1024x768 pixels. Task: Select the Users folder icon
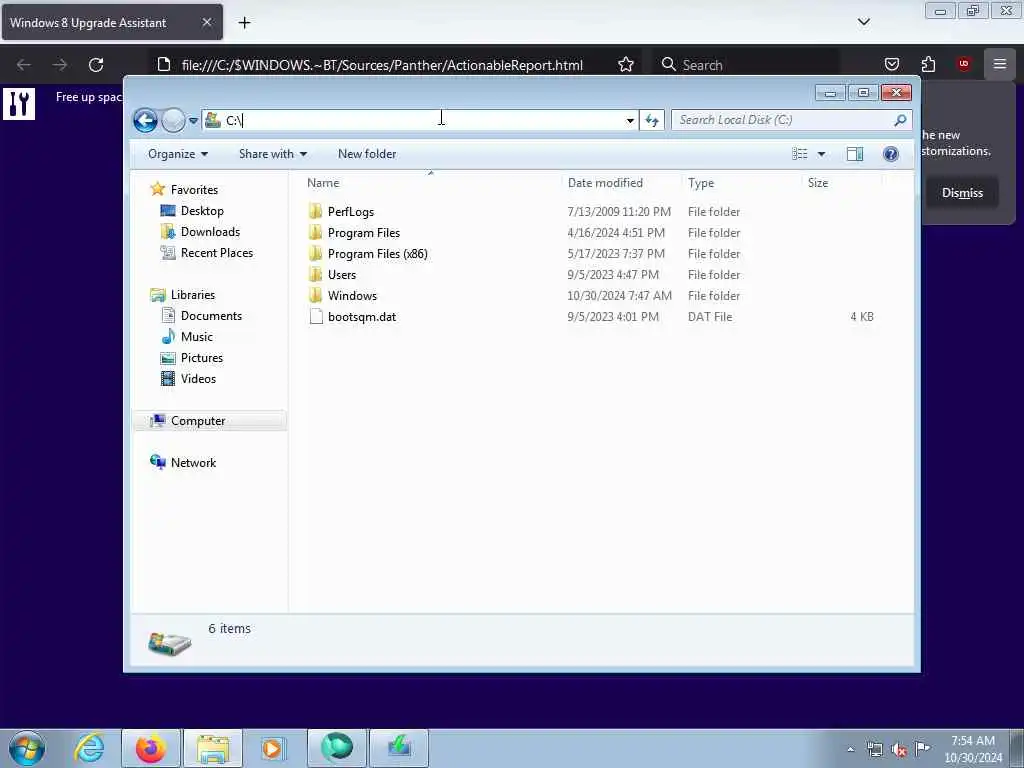(315, 274)
